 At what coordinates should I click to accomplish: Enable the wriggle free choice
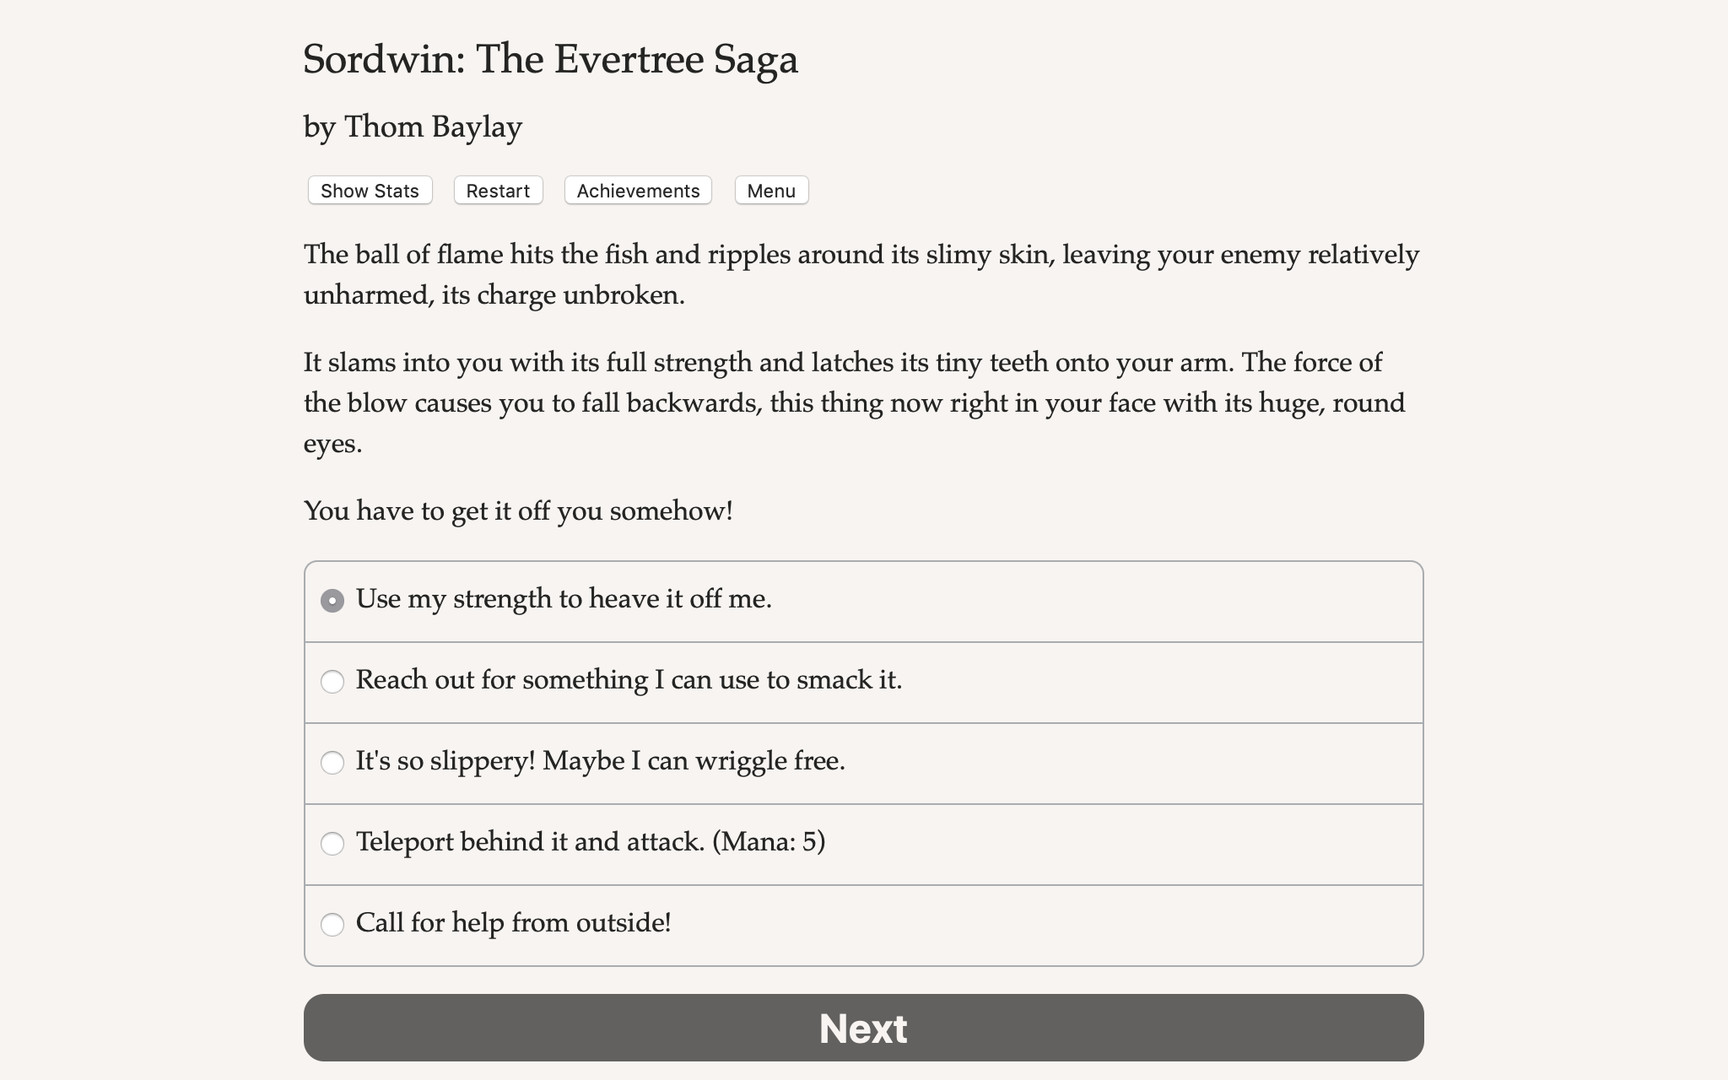coord(332,762)
